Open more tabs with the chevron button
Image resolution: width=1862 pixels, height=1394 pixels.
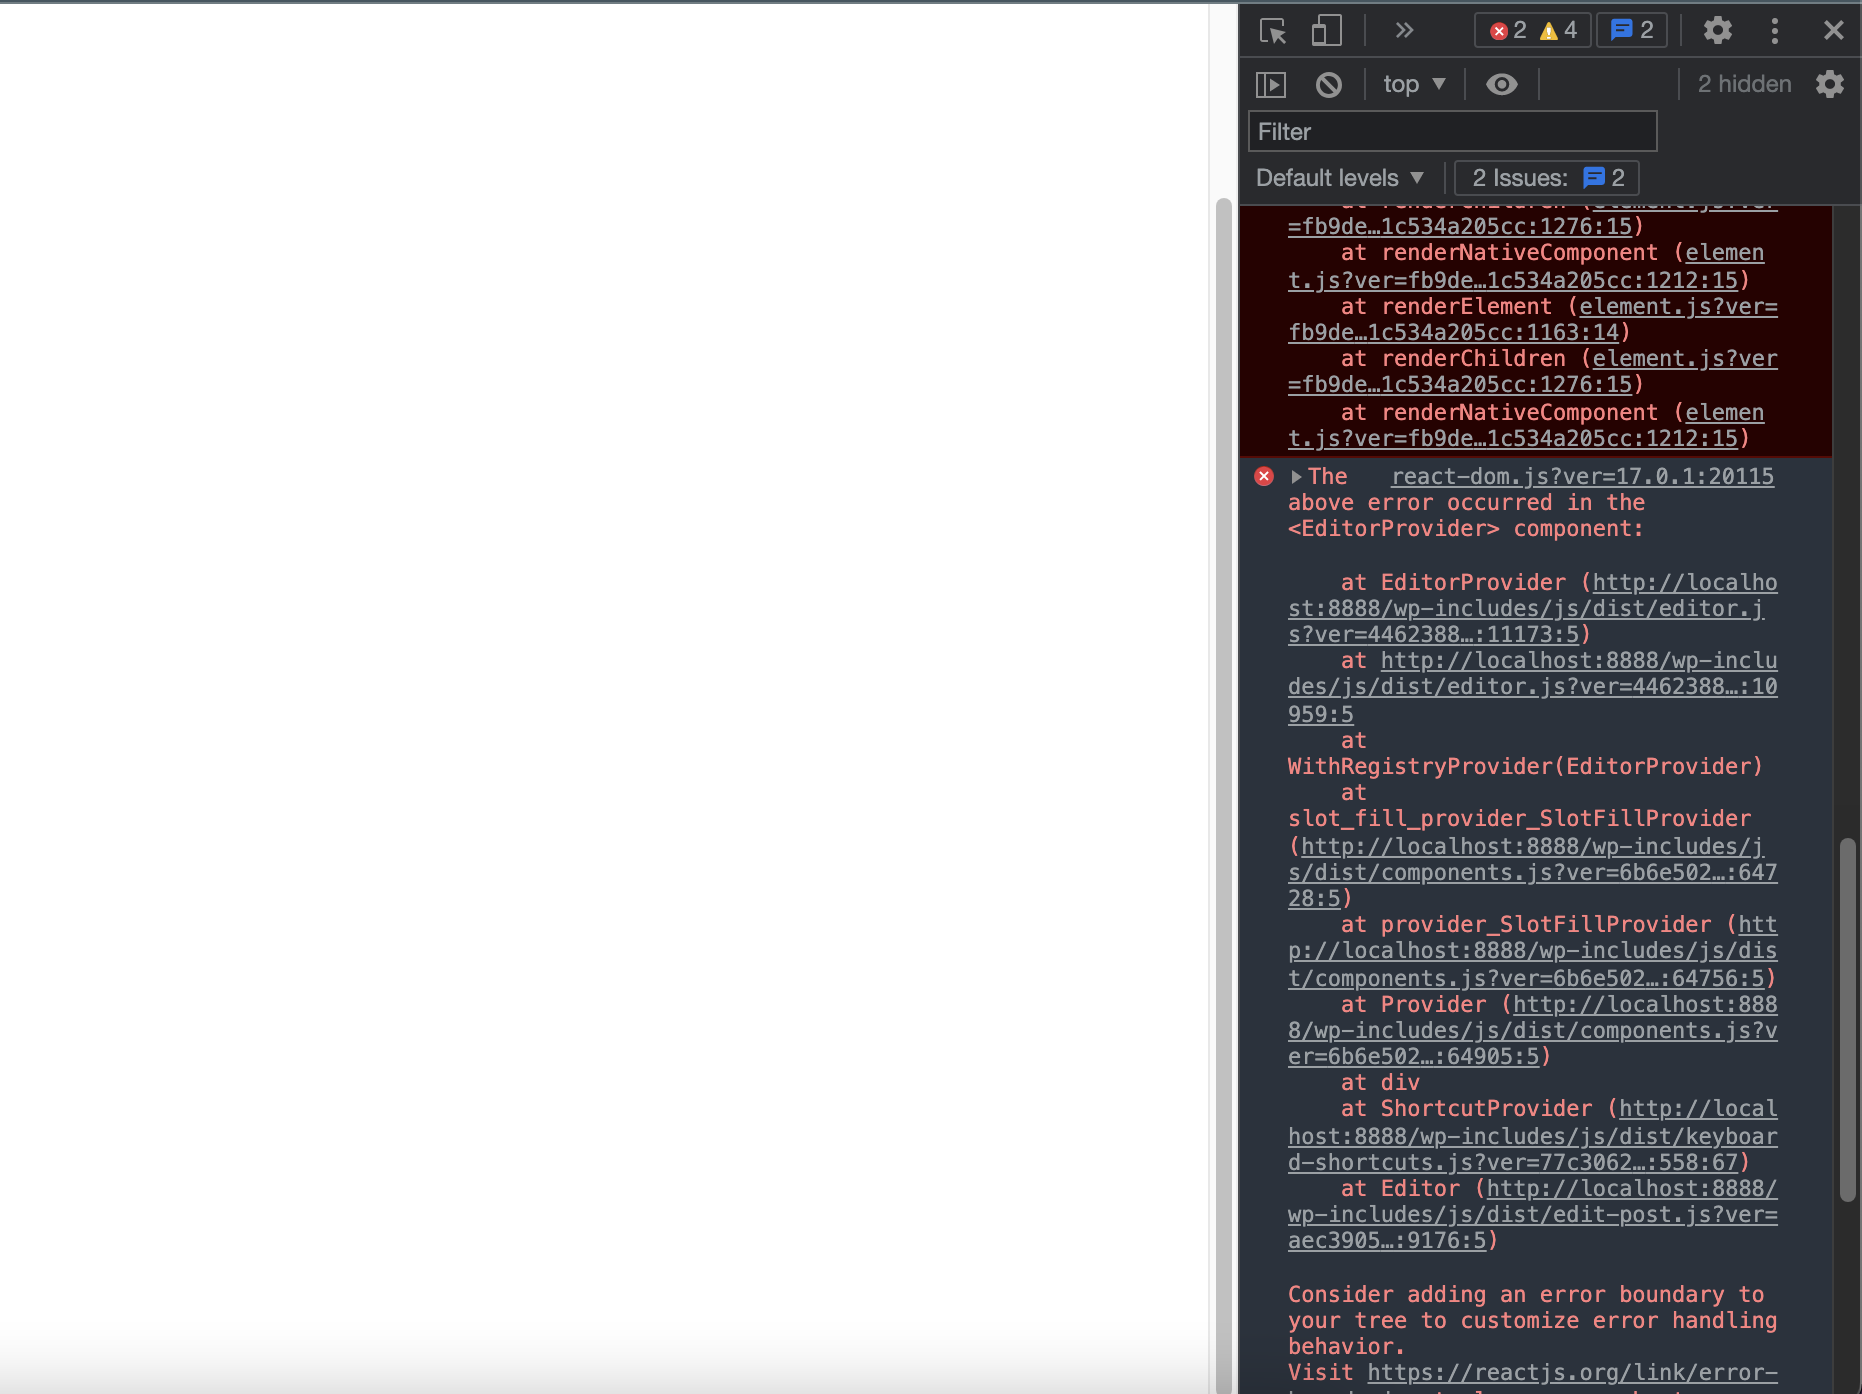(x=1404, y=30)
